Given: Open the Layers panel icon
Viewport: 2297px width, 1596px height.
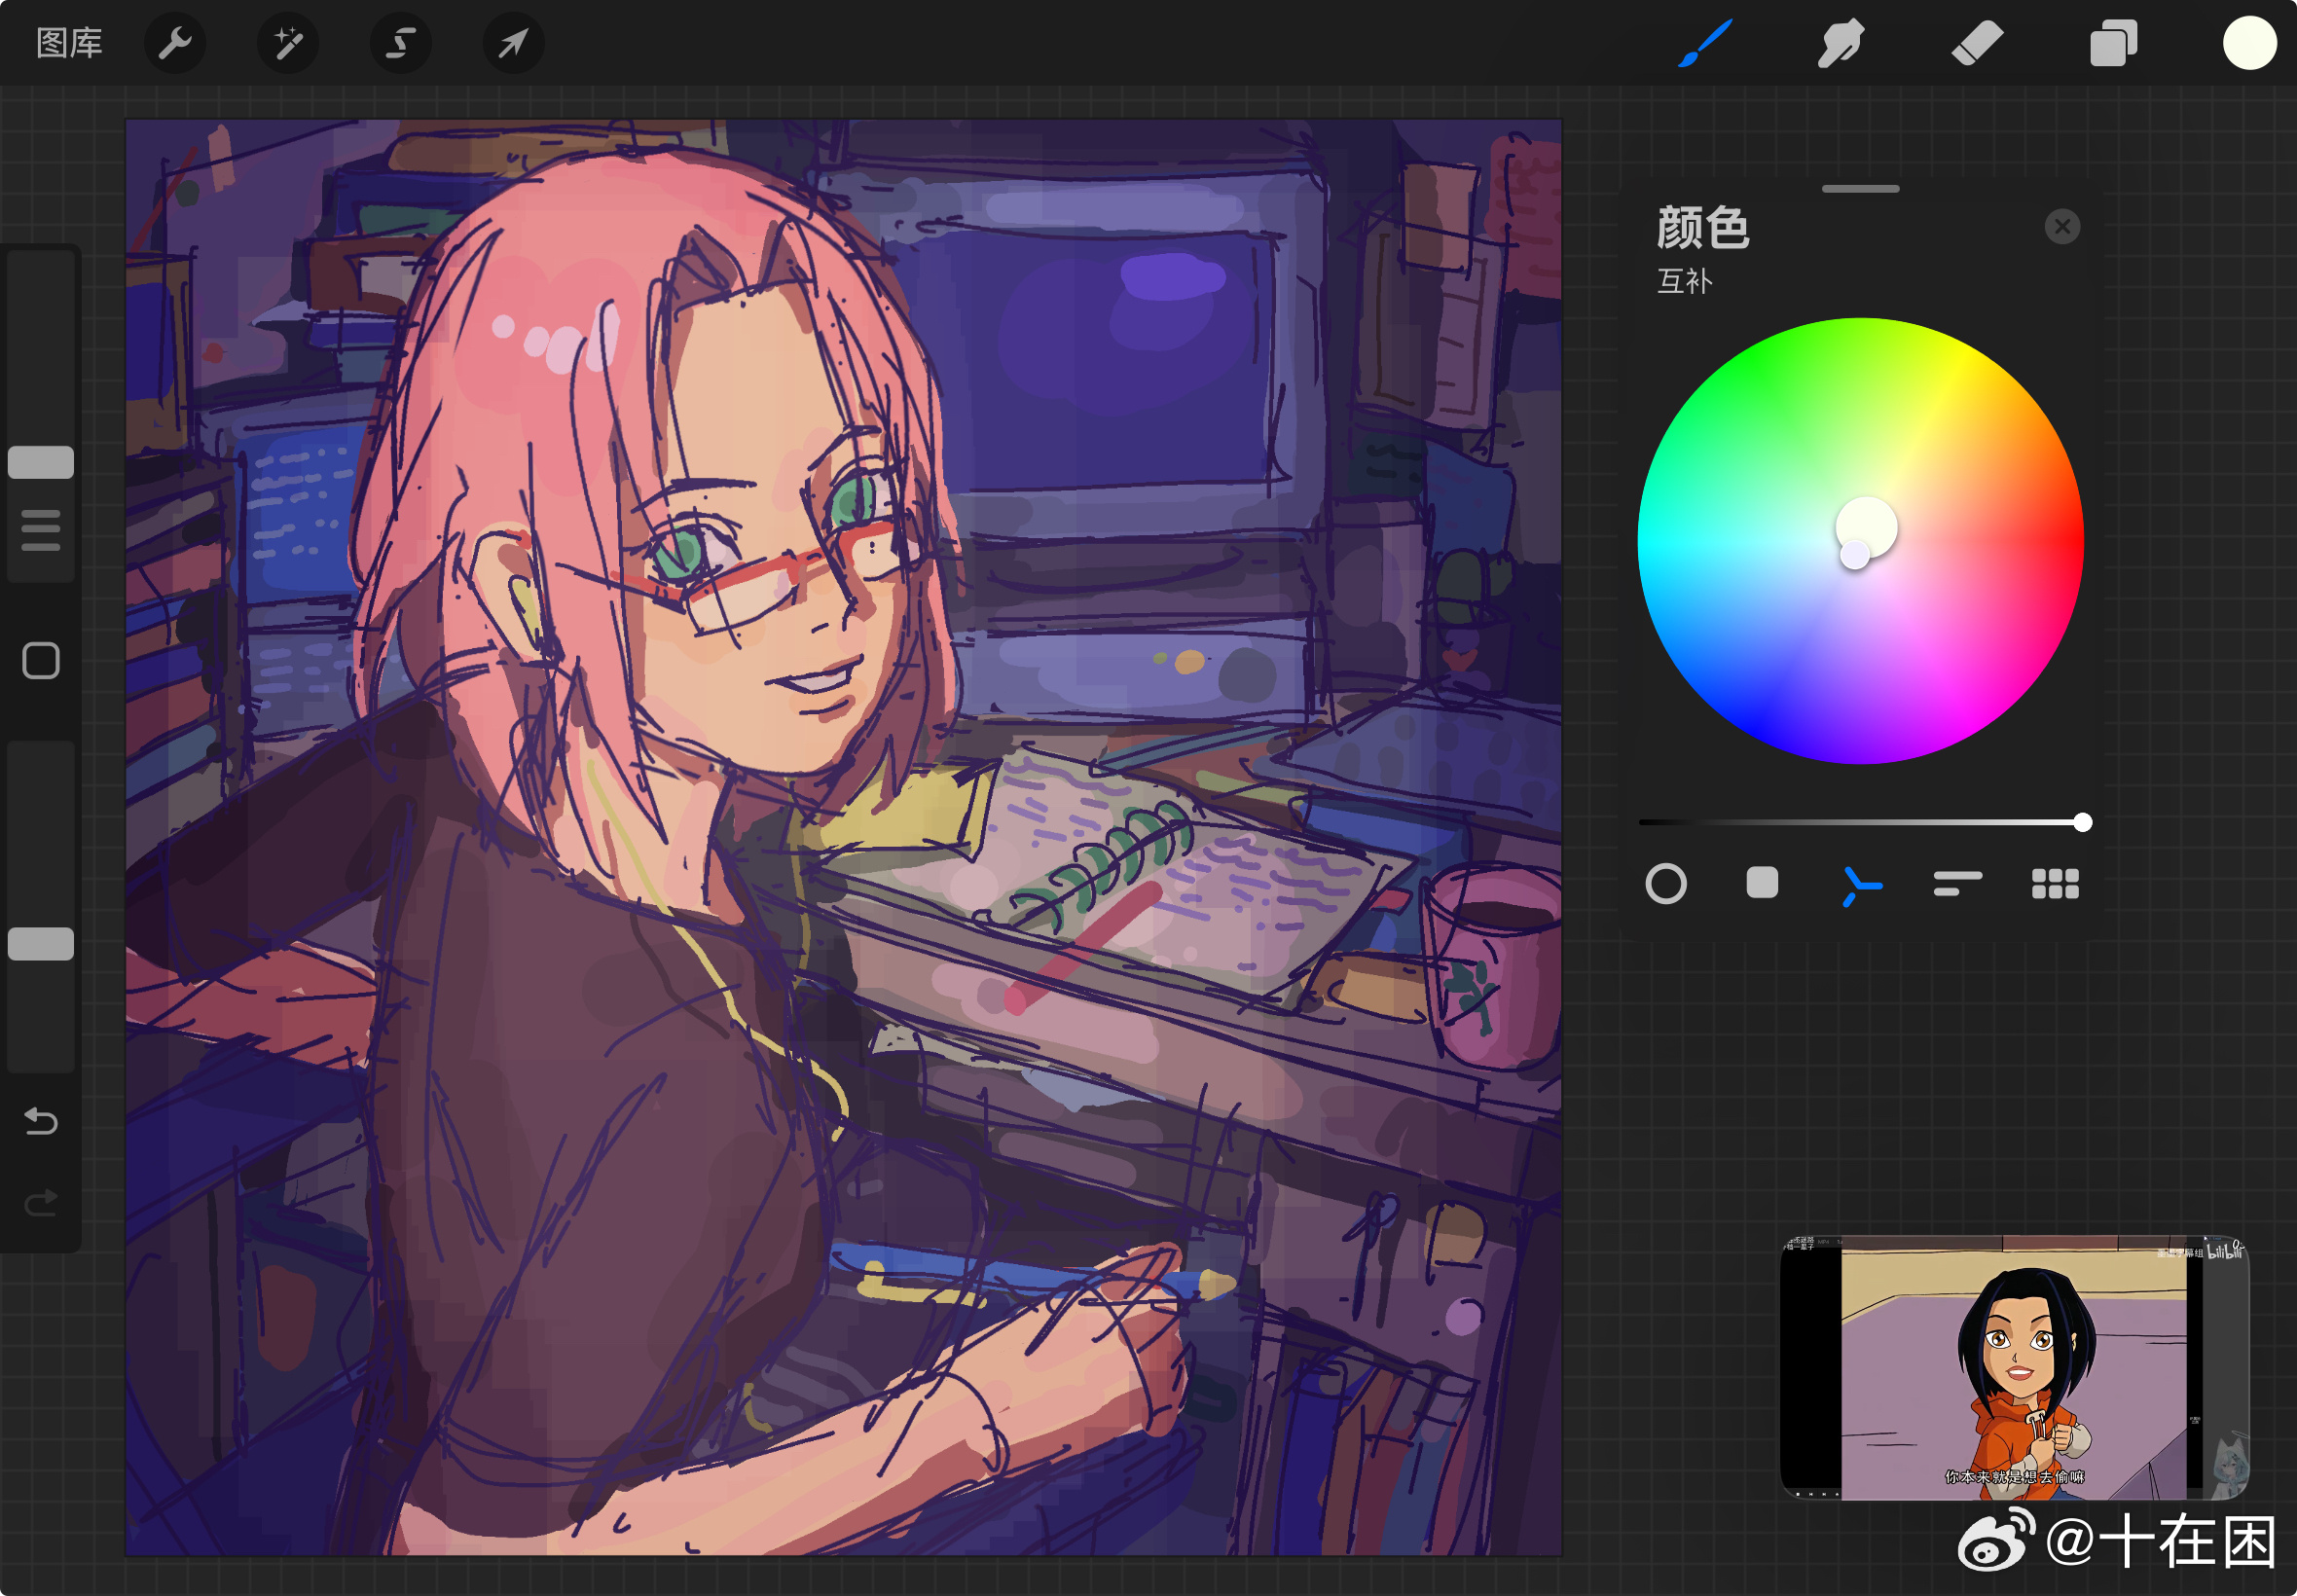Looking at the screenshot, I should [2113, 43].
